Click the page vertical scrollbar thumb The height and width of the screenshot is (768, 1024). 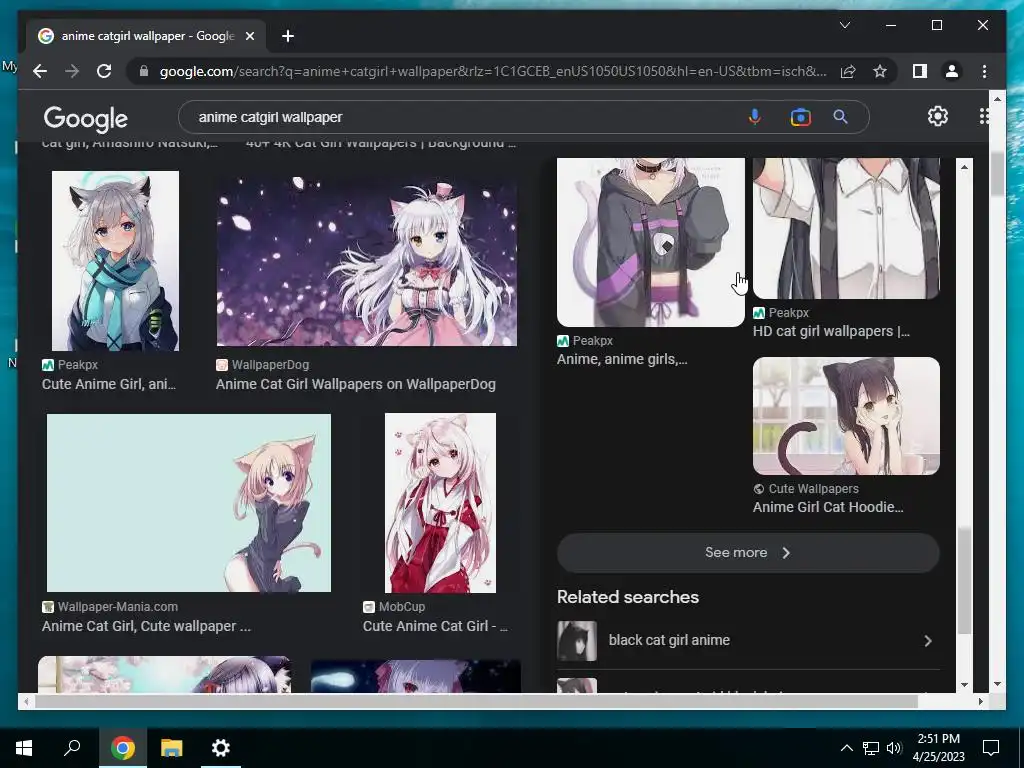997,172
